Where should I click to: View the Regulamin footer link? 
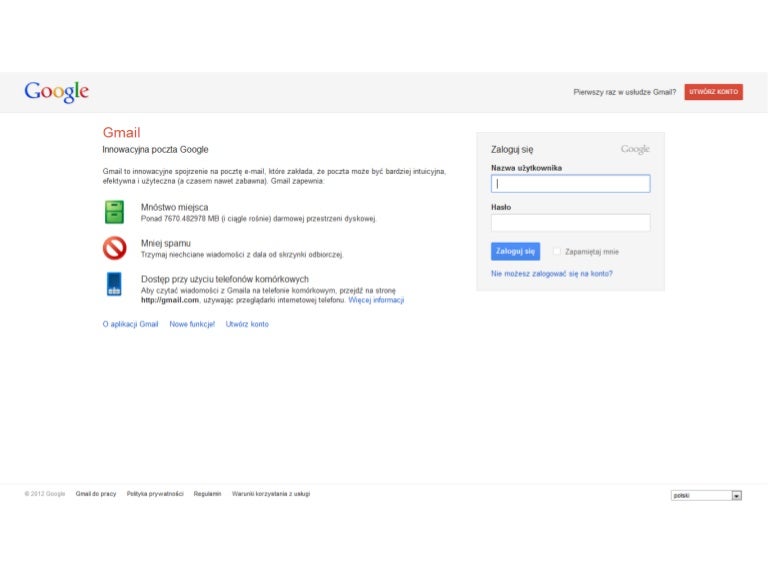pyautogui.click(x=208, y=494)
